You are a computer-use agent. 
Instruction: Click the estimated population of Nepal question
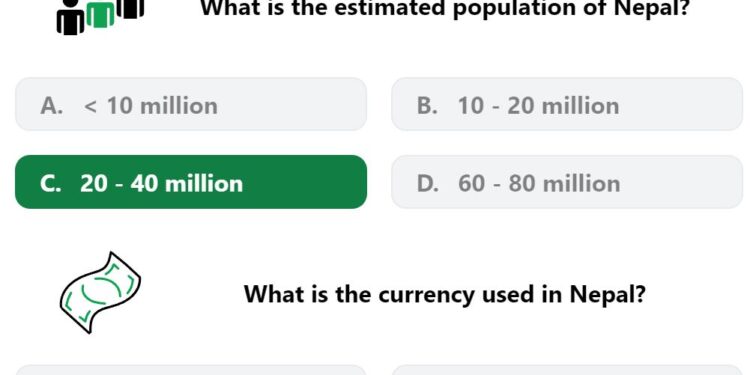pos(445,8)
